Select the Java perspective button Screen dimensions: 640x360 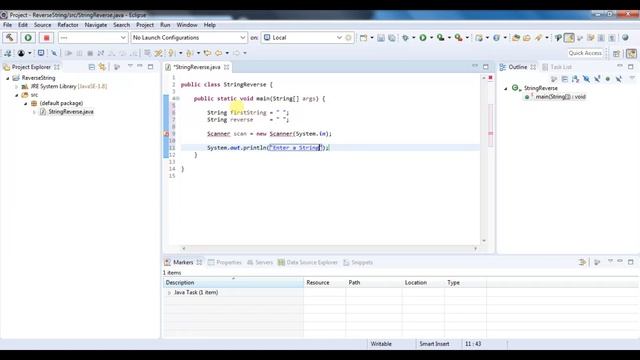pos(631,53)
